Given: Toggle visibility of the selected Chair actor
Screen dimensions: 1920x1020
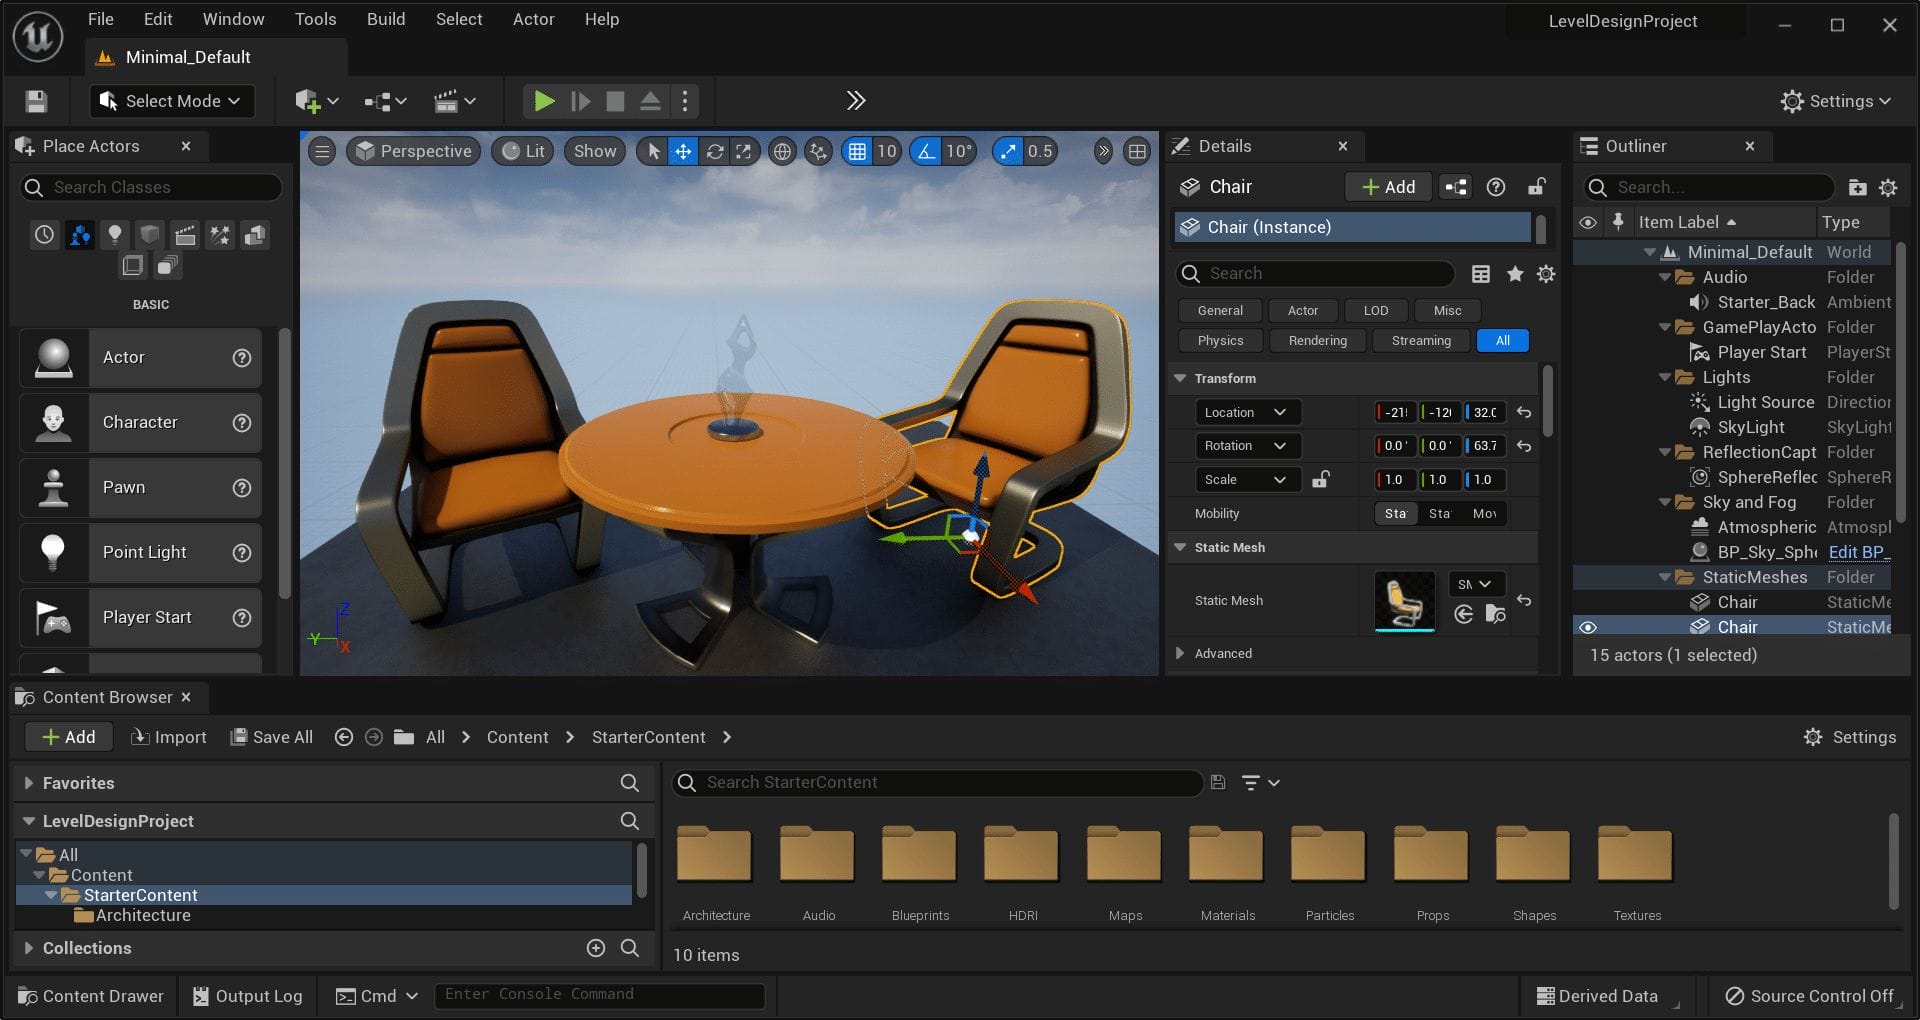Looking at the screenshot, I should click(x=1589, y=627).
